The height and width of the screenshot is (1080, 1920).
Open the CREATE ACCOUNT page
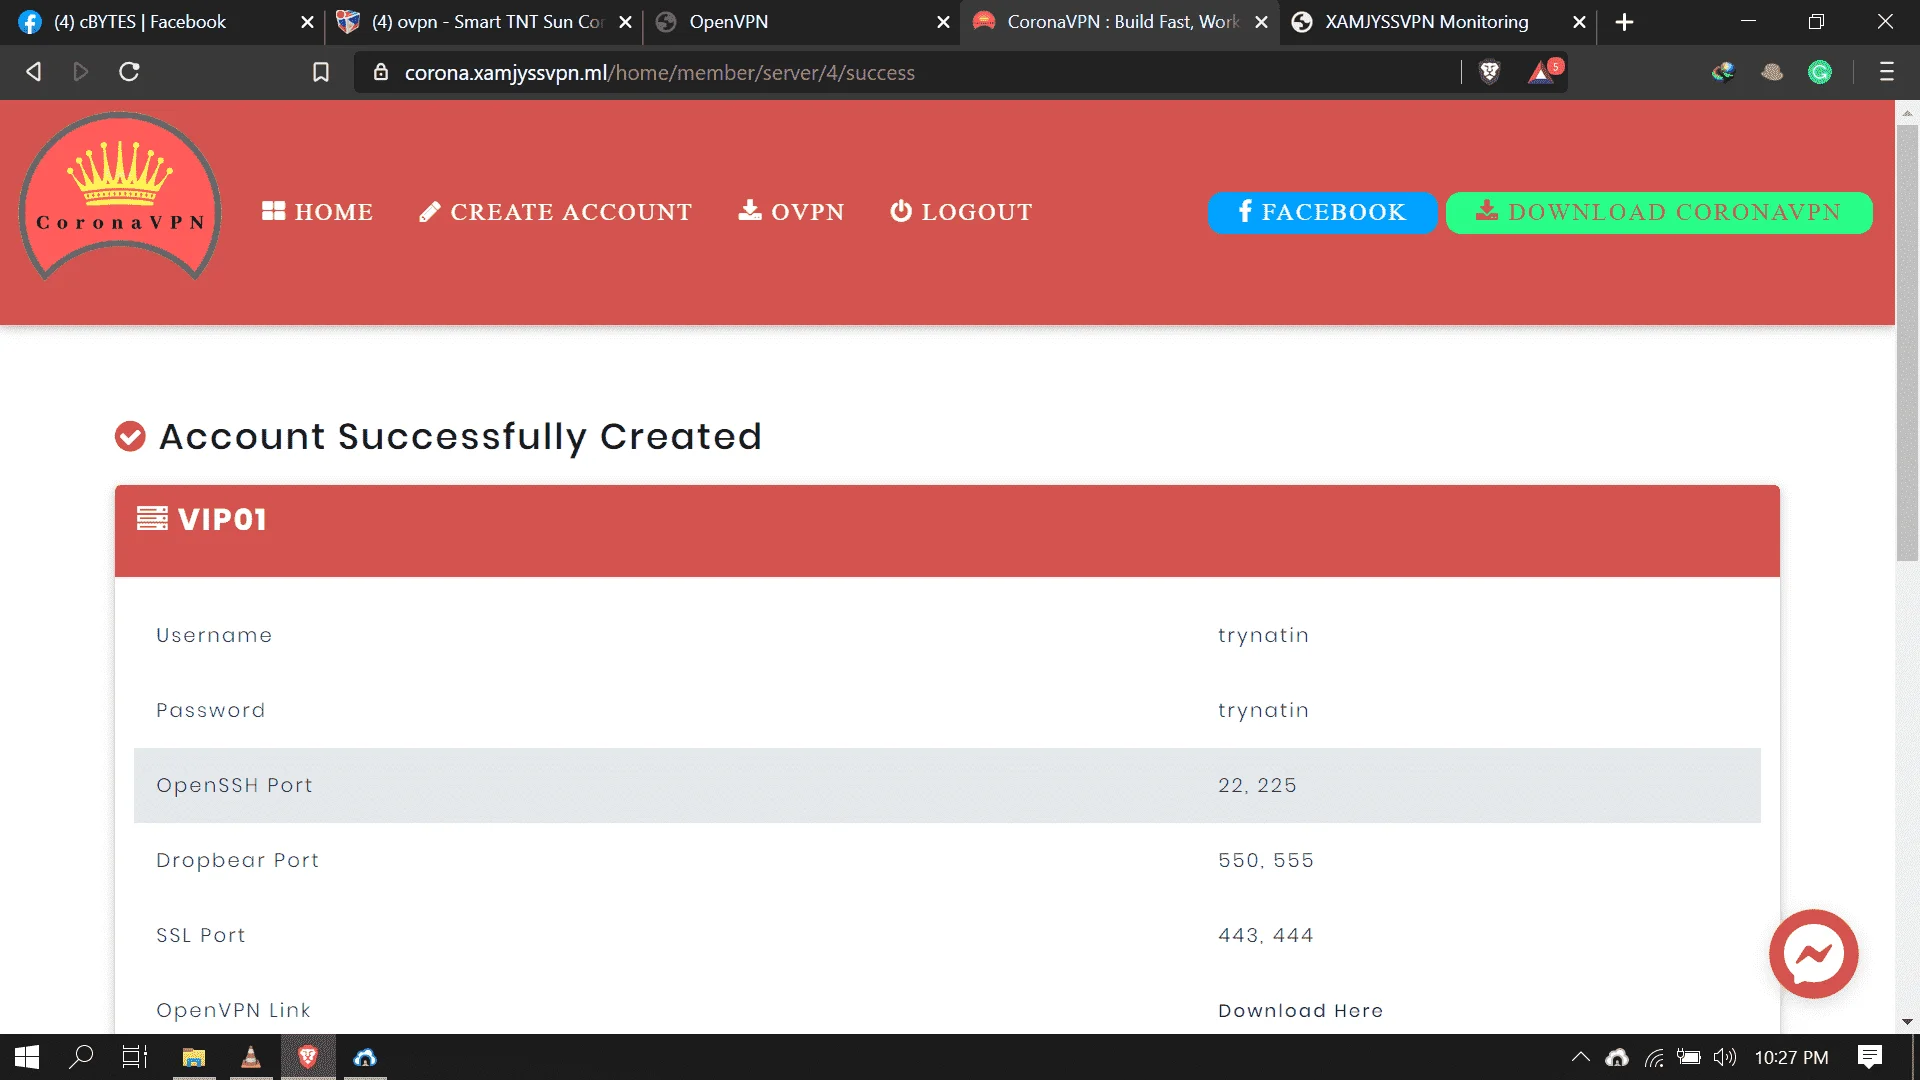coord(555,212)
